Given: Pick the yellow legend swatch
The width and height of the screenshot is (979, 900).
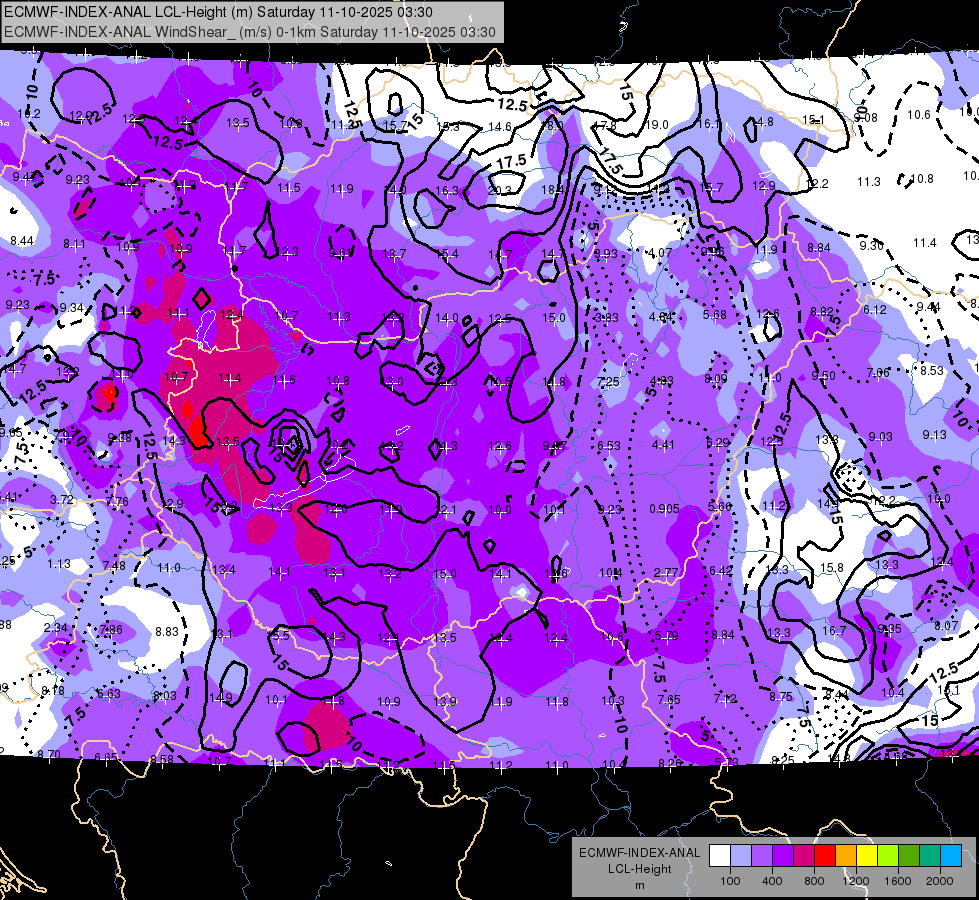Looking at the screenshot, I should point(867,855).
